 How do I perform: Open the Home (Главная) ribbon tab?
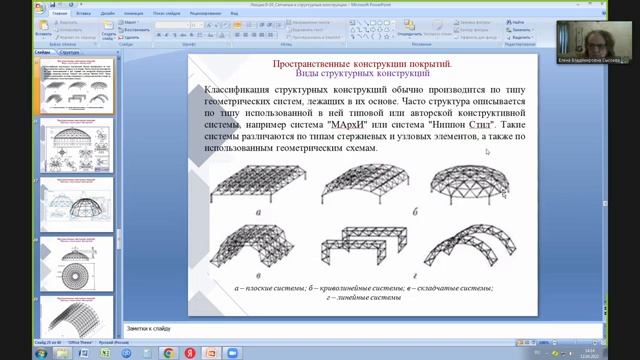pyautogui.click(x=60, y=13)
